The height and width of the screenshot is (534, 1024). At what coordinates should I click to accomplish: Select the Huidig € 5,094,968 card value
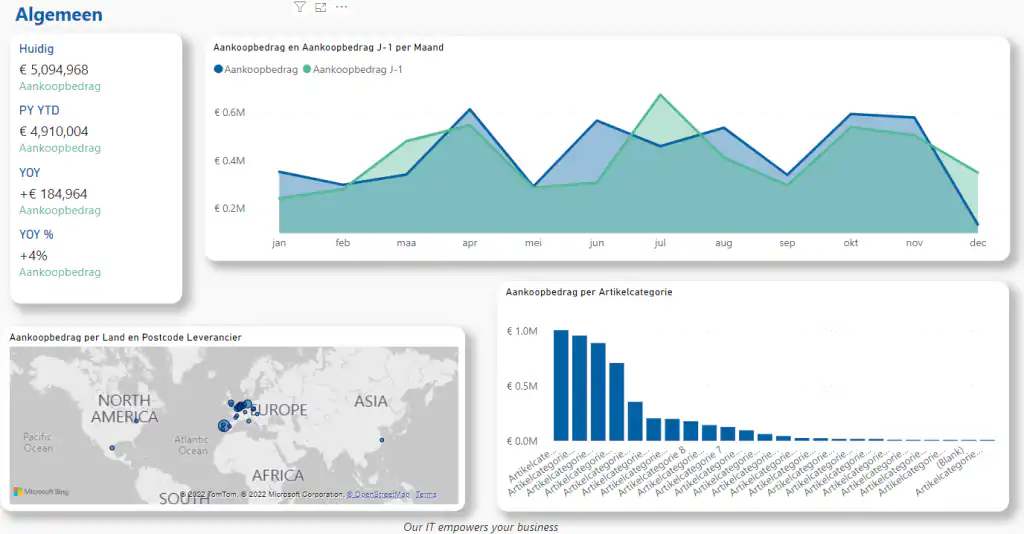click(x=54, y=70)
